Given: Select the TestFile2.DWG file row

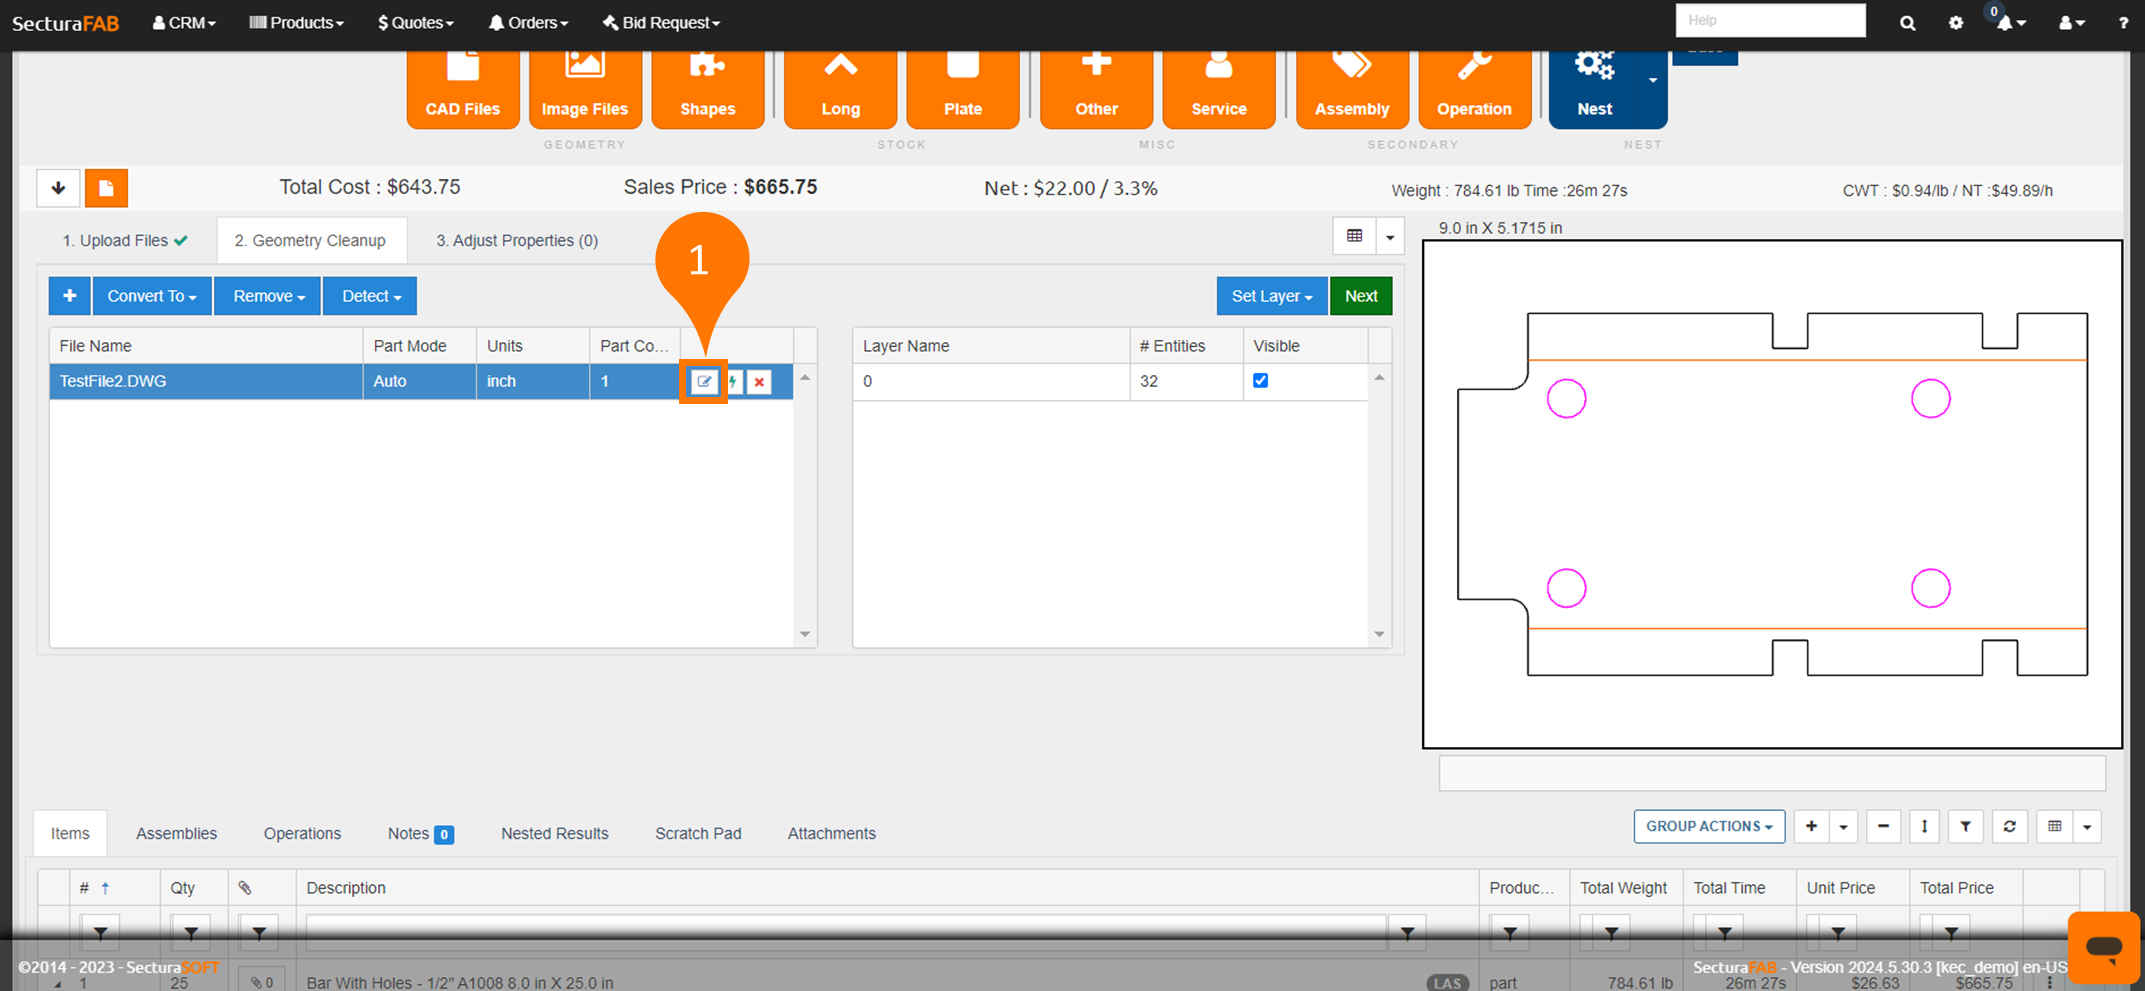Looking at the screenshot, I should (421, 381).
